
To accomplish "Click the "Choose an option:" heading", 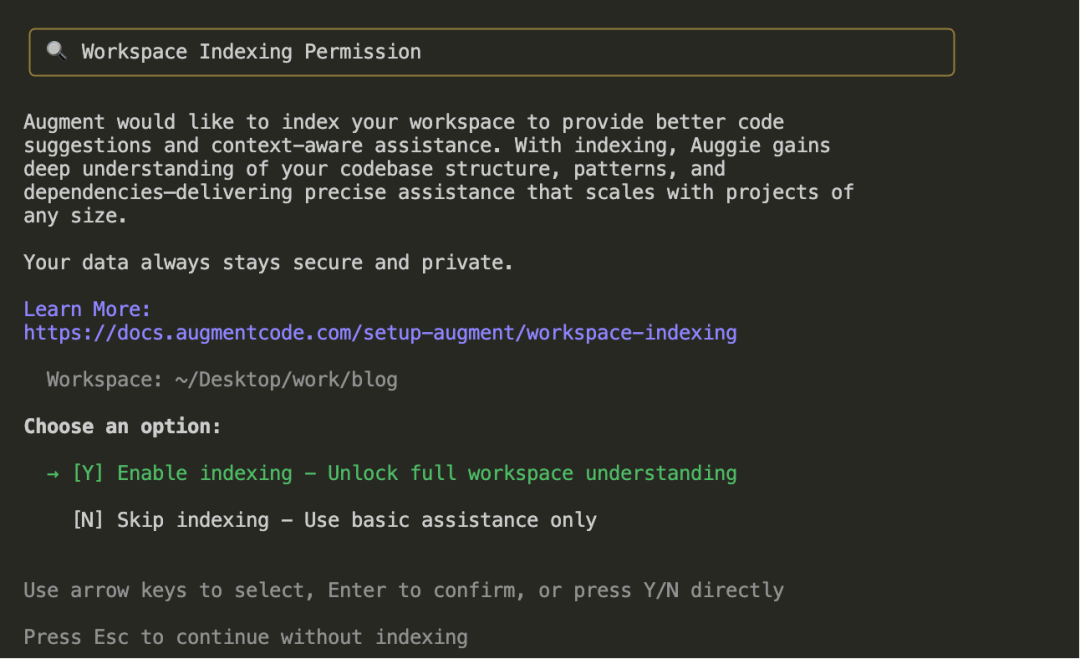I will pos(122,426).
